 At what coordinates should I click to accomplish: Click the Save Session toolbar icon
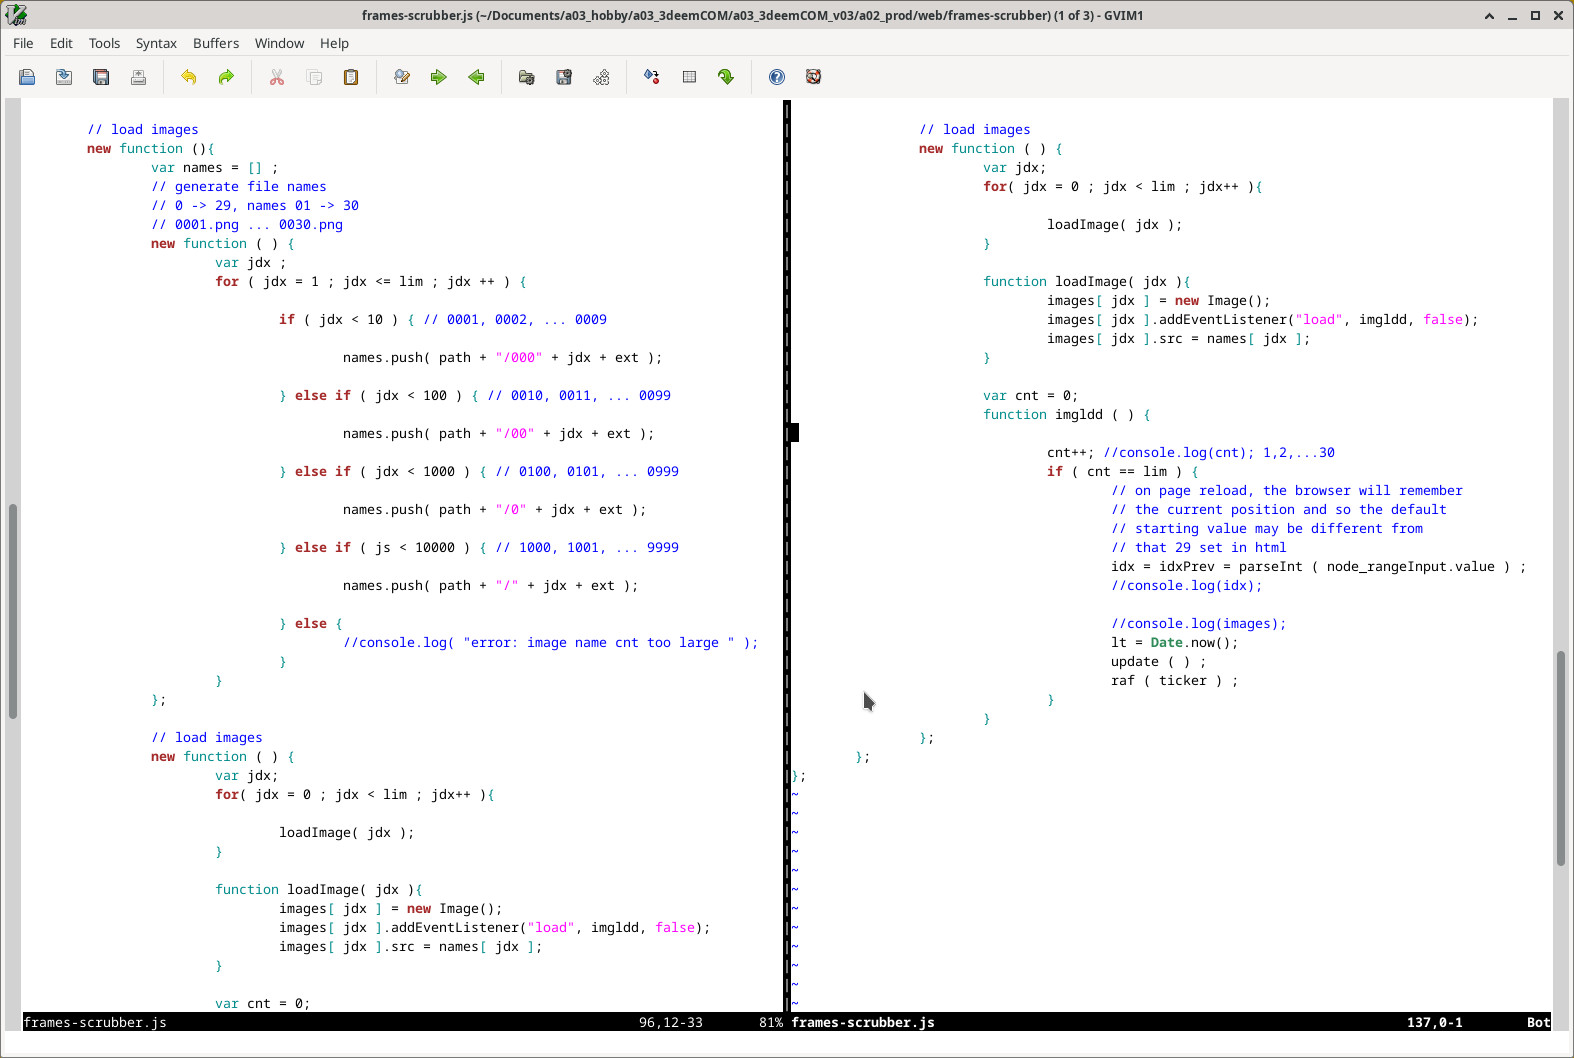coord(564,77)
